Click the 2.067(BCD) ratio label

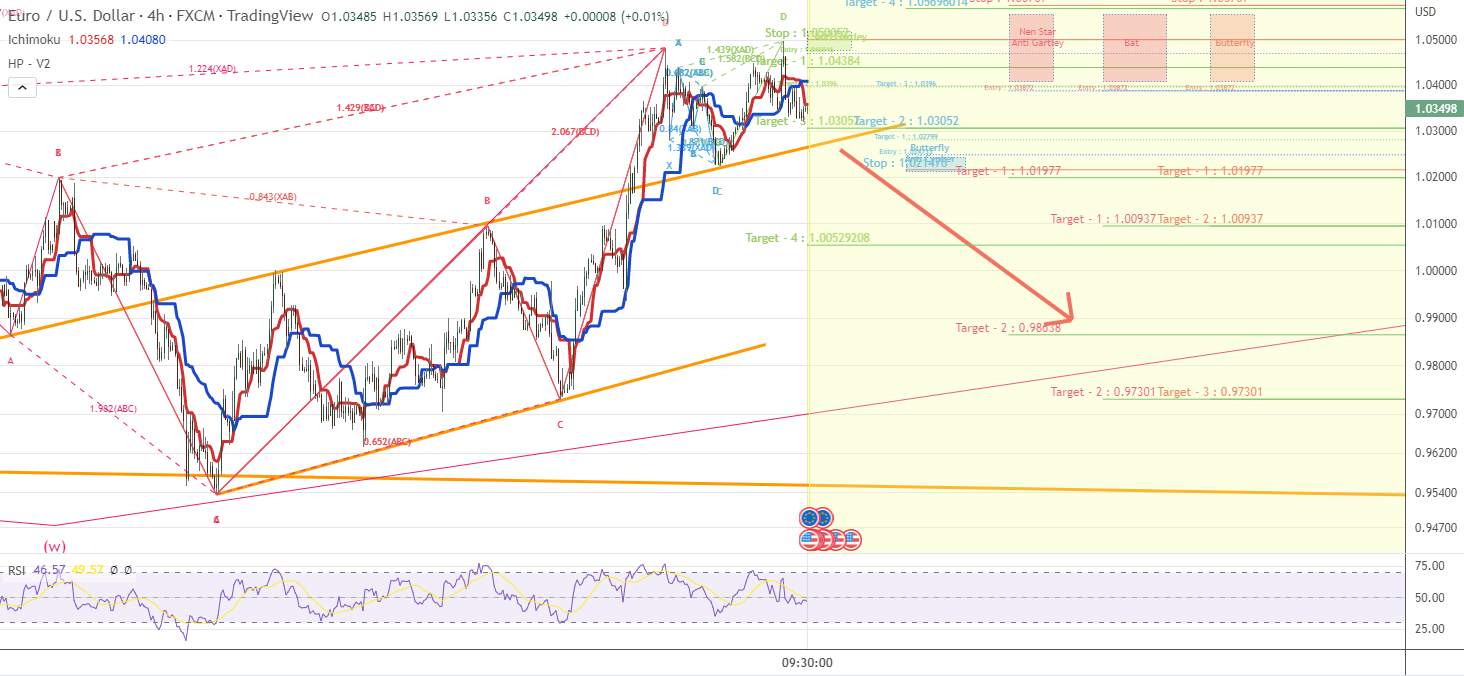(575, 132)
